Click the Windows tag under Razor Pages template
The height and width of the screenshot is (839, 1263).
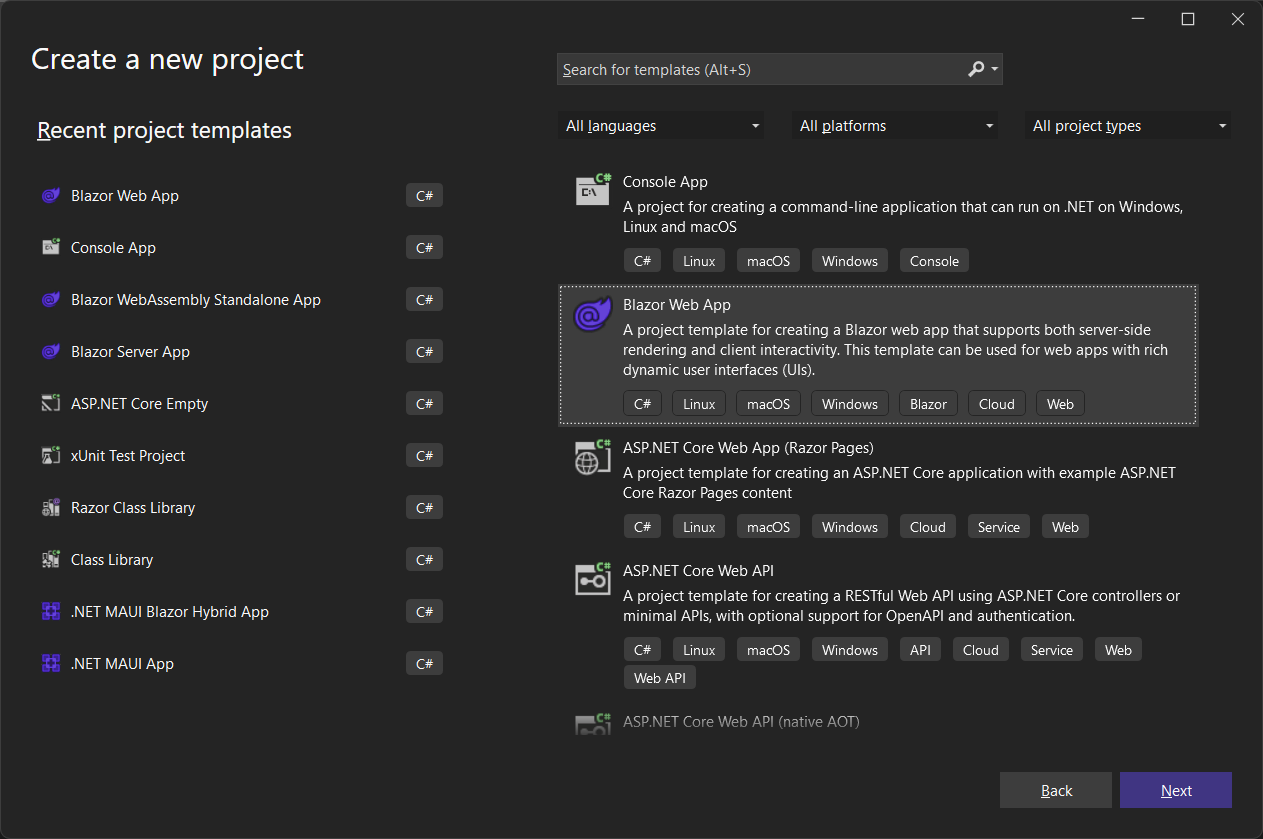[x=849, y=527]
